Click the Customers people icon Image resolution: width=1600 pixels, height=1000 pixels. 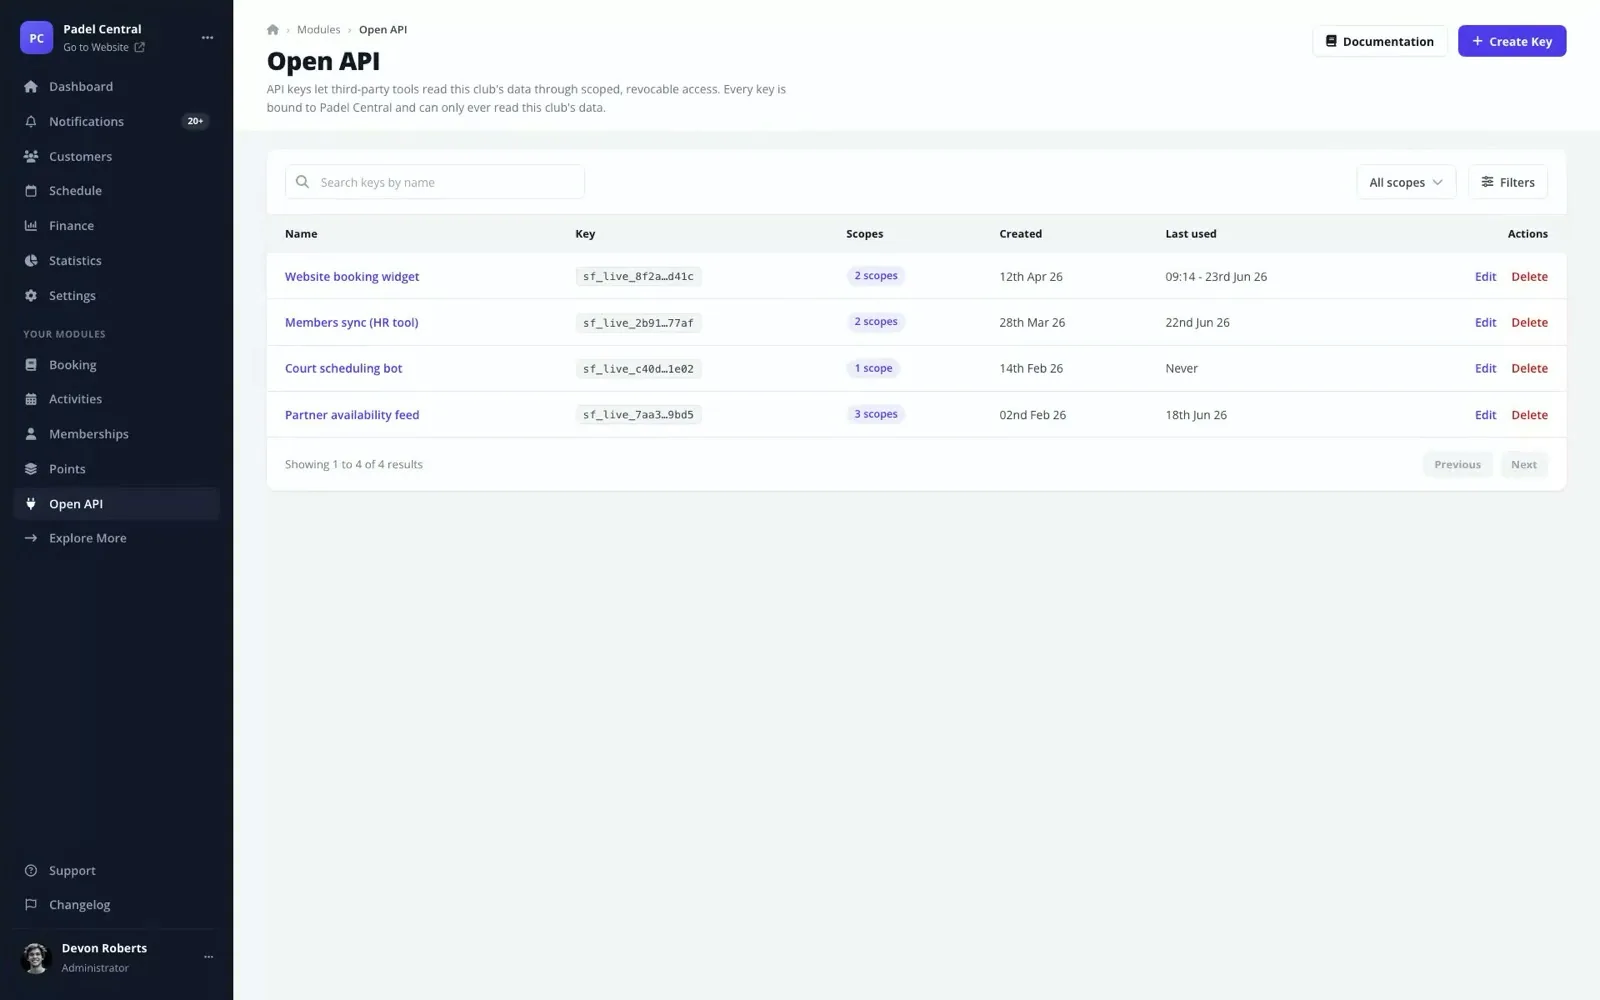click(x=31, y=157)
